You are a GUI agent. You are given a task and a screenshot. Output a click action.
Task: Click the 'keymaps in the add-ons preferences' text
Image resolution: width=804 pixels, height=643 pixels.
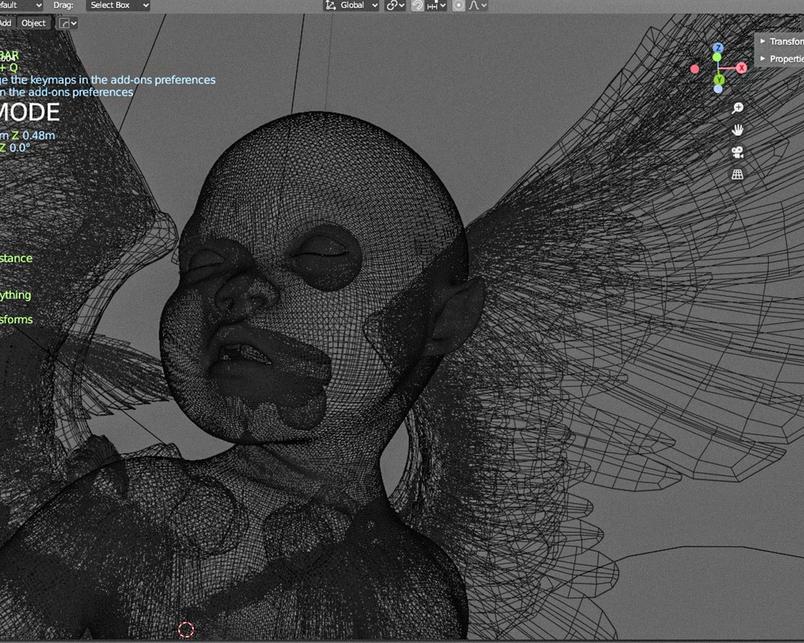pyautogui.click(x=123, y=80)
